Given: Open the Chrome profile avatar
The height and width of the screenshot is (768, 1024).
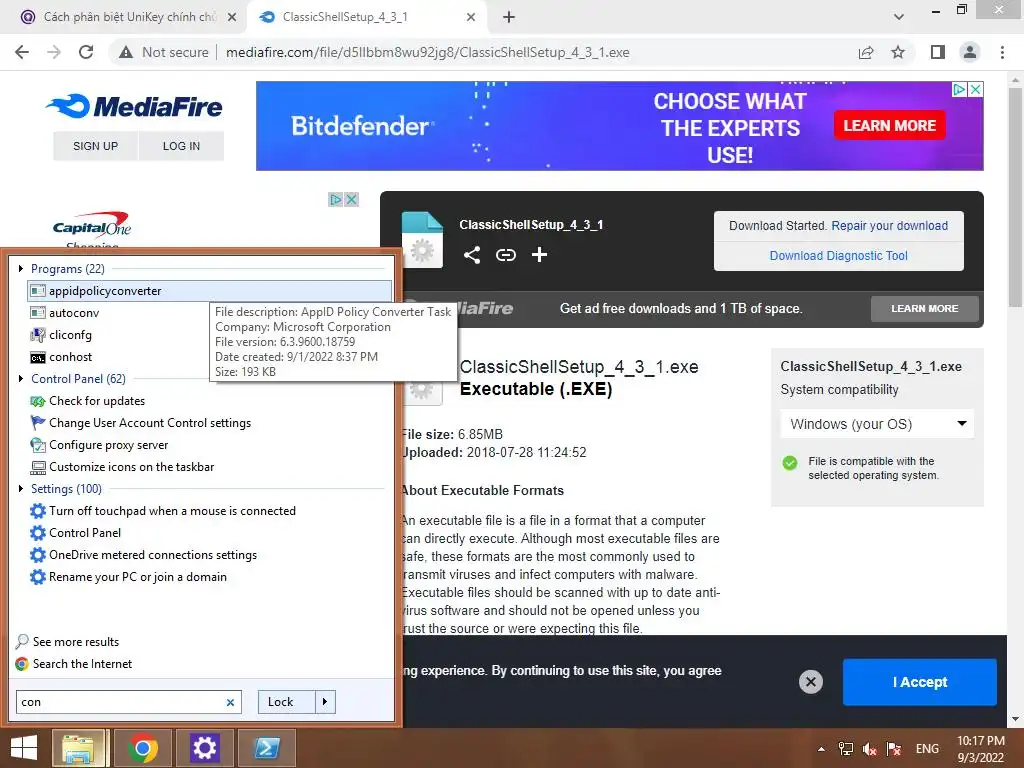Looking at the screenshot, I should [x=970, y=52].
